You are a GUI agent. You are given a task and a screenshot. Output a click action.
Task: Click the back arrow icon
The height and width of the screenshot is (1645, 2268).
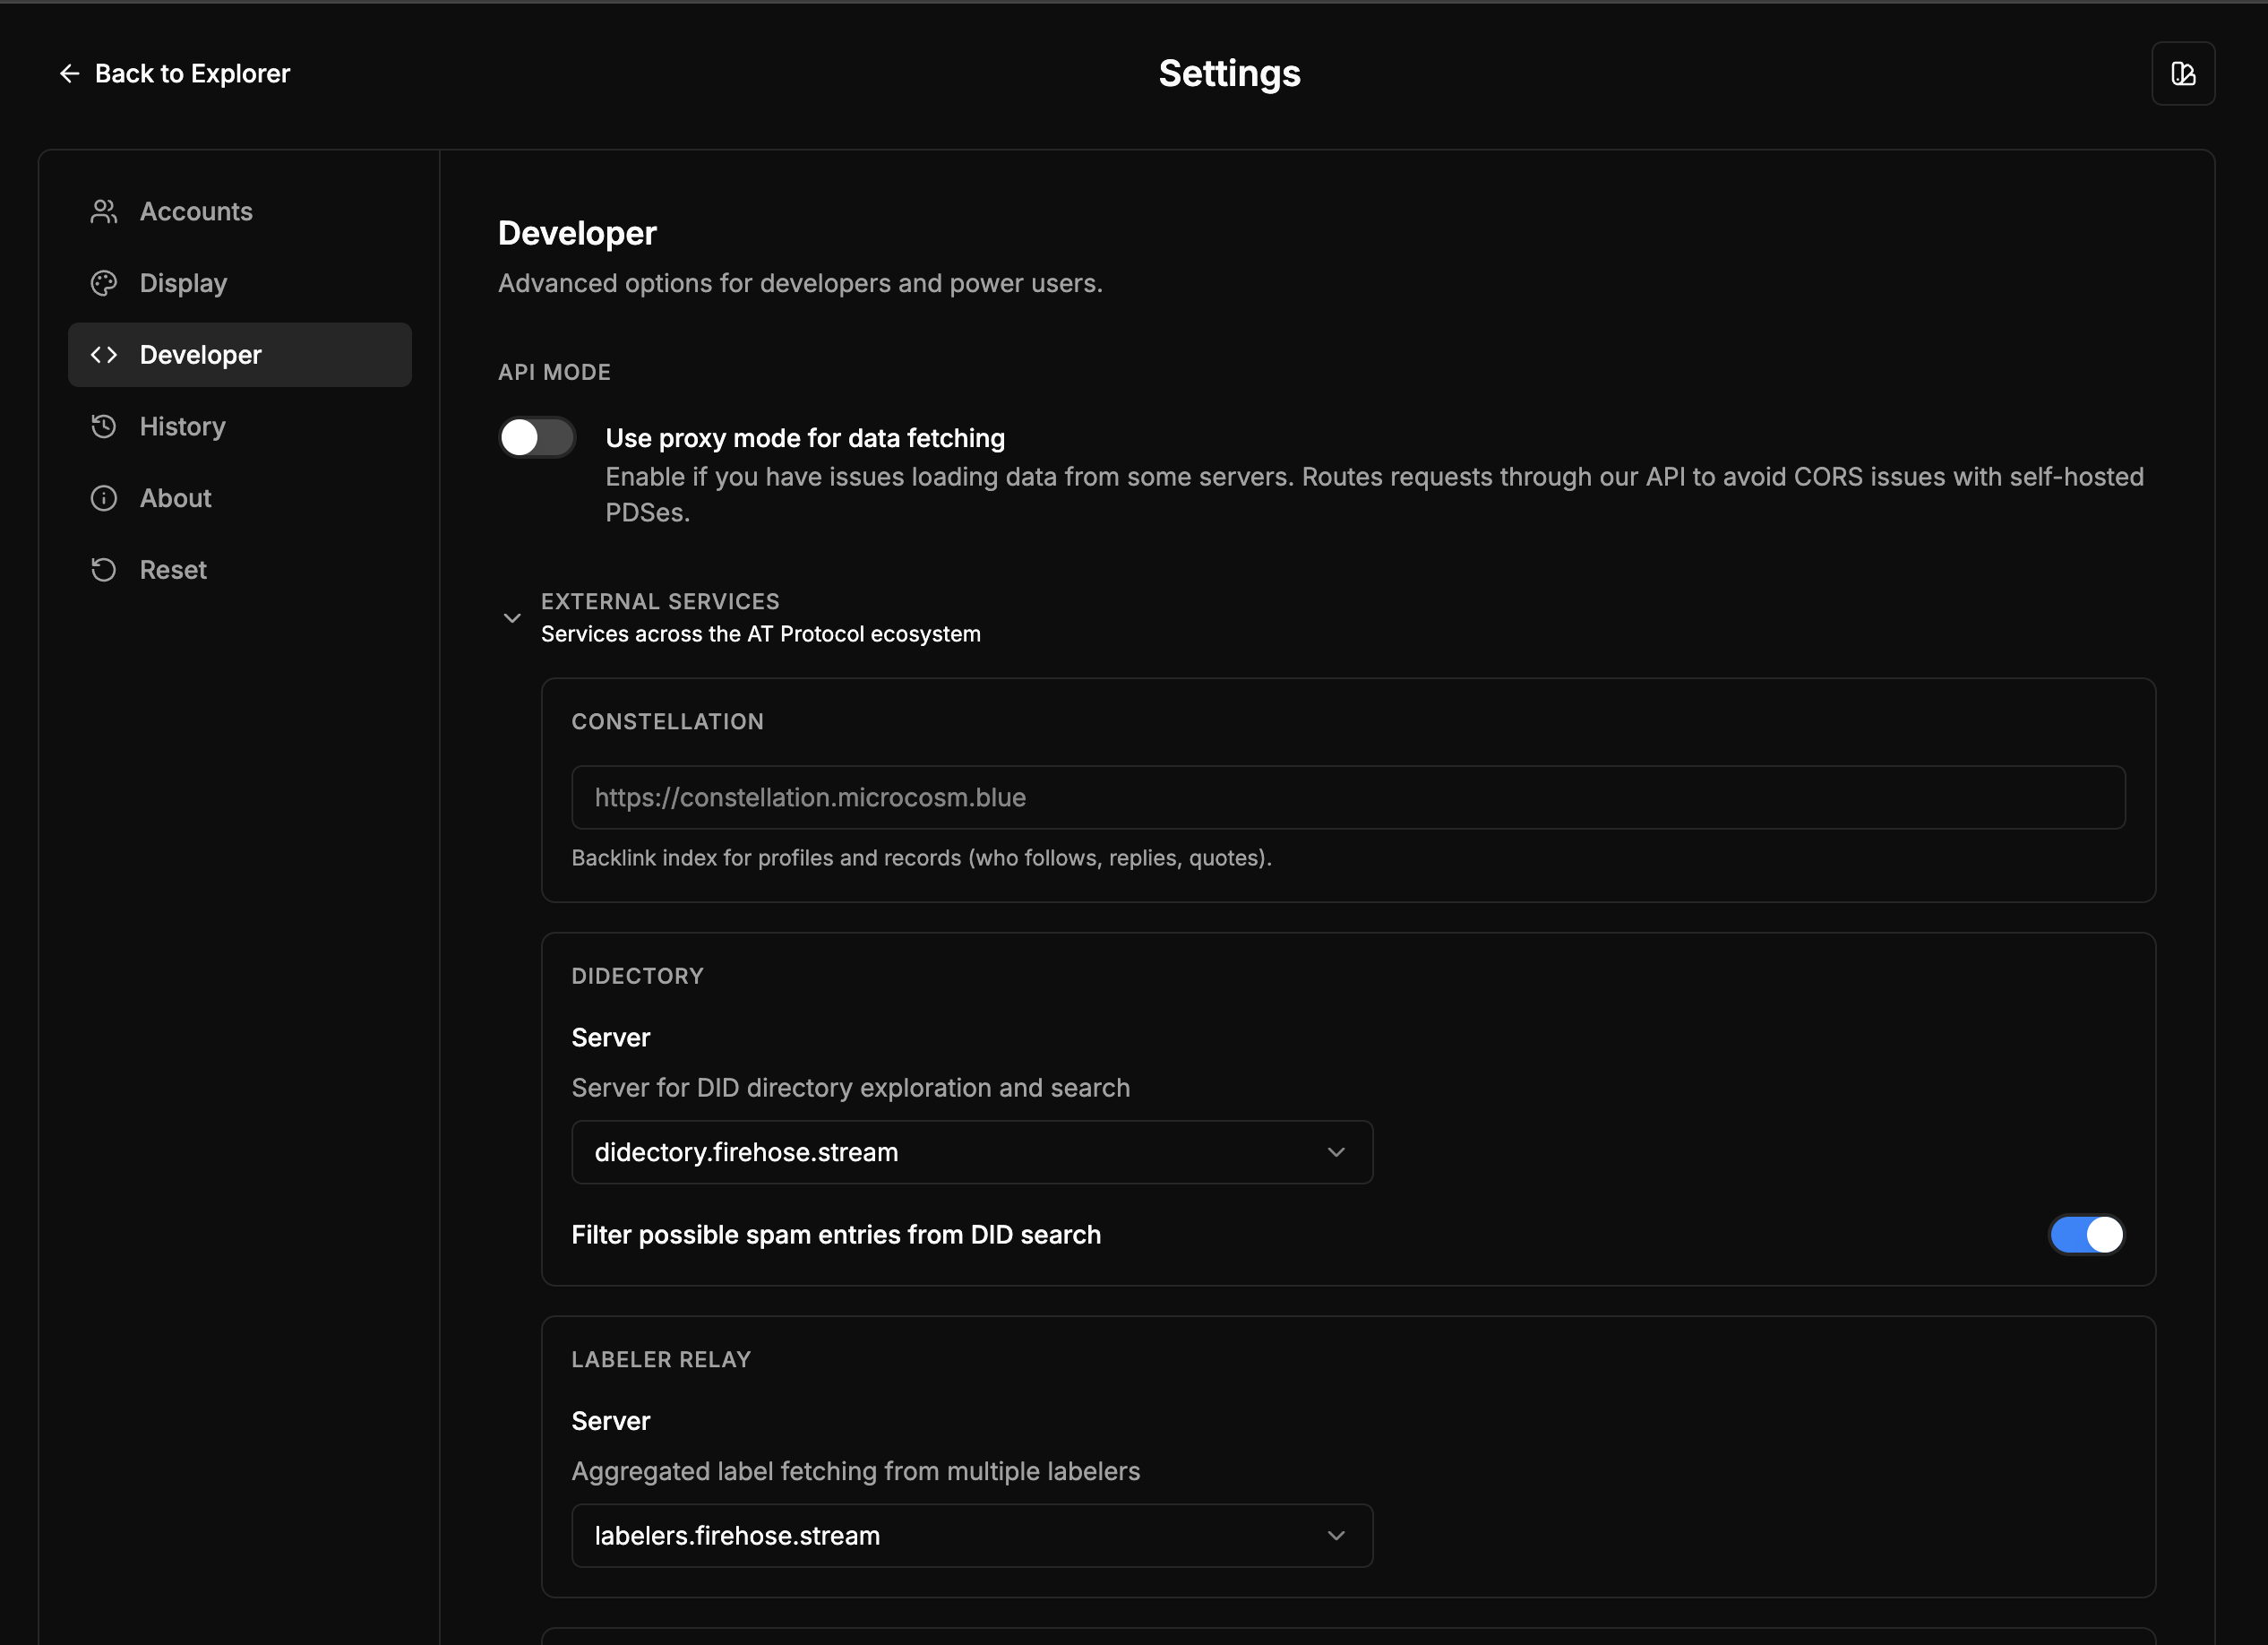point(69,74)
